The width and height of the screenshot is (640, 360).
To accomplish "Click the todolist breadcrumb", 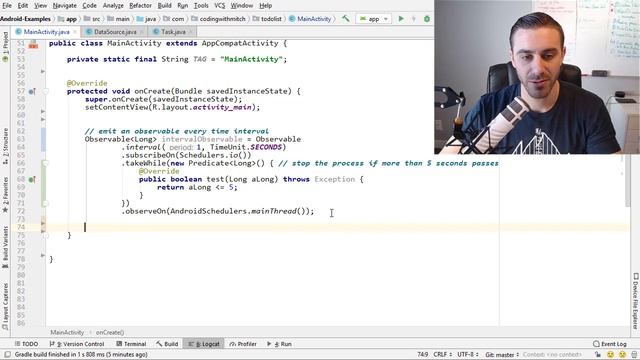I will click(x=267, y=19).
